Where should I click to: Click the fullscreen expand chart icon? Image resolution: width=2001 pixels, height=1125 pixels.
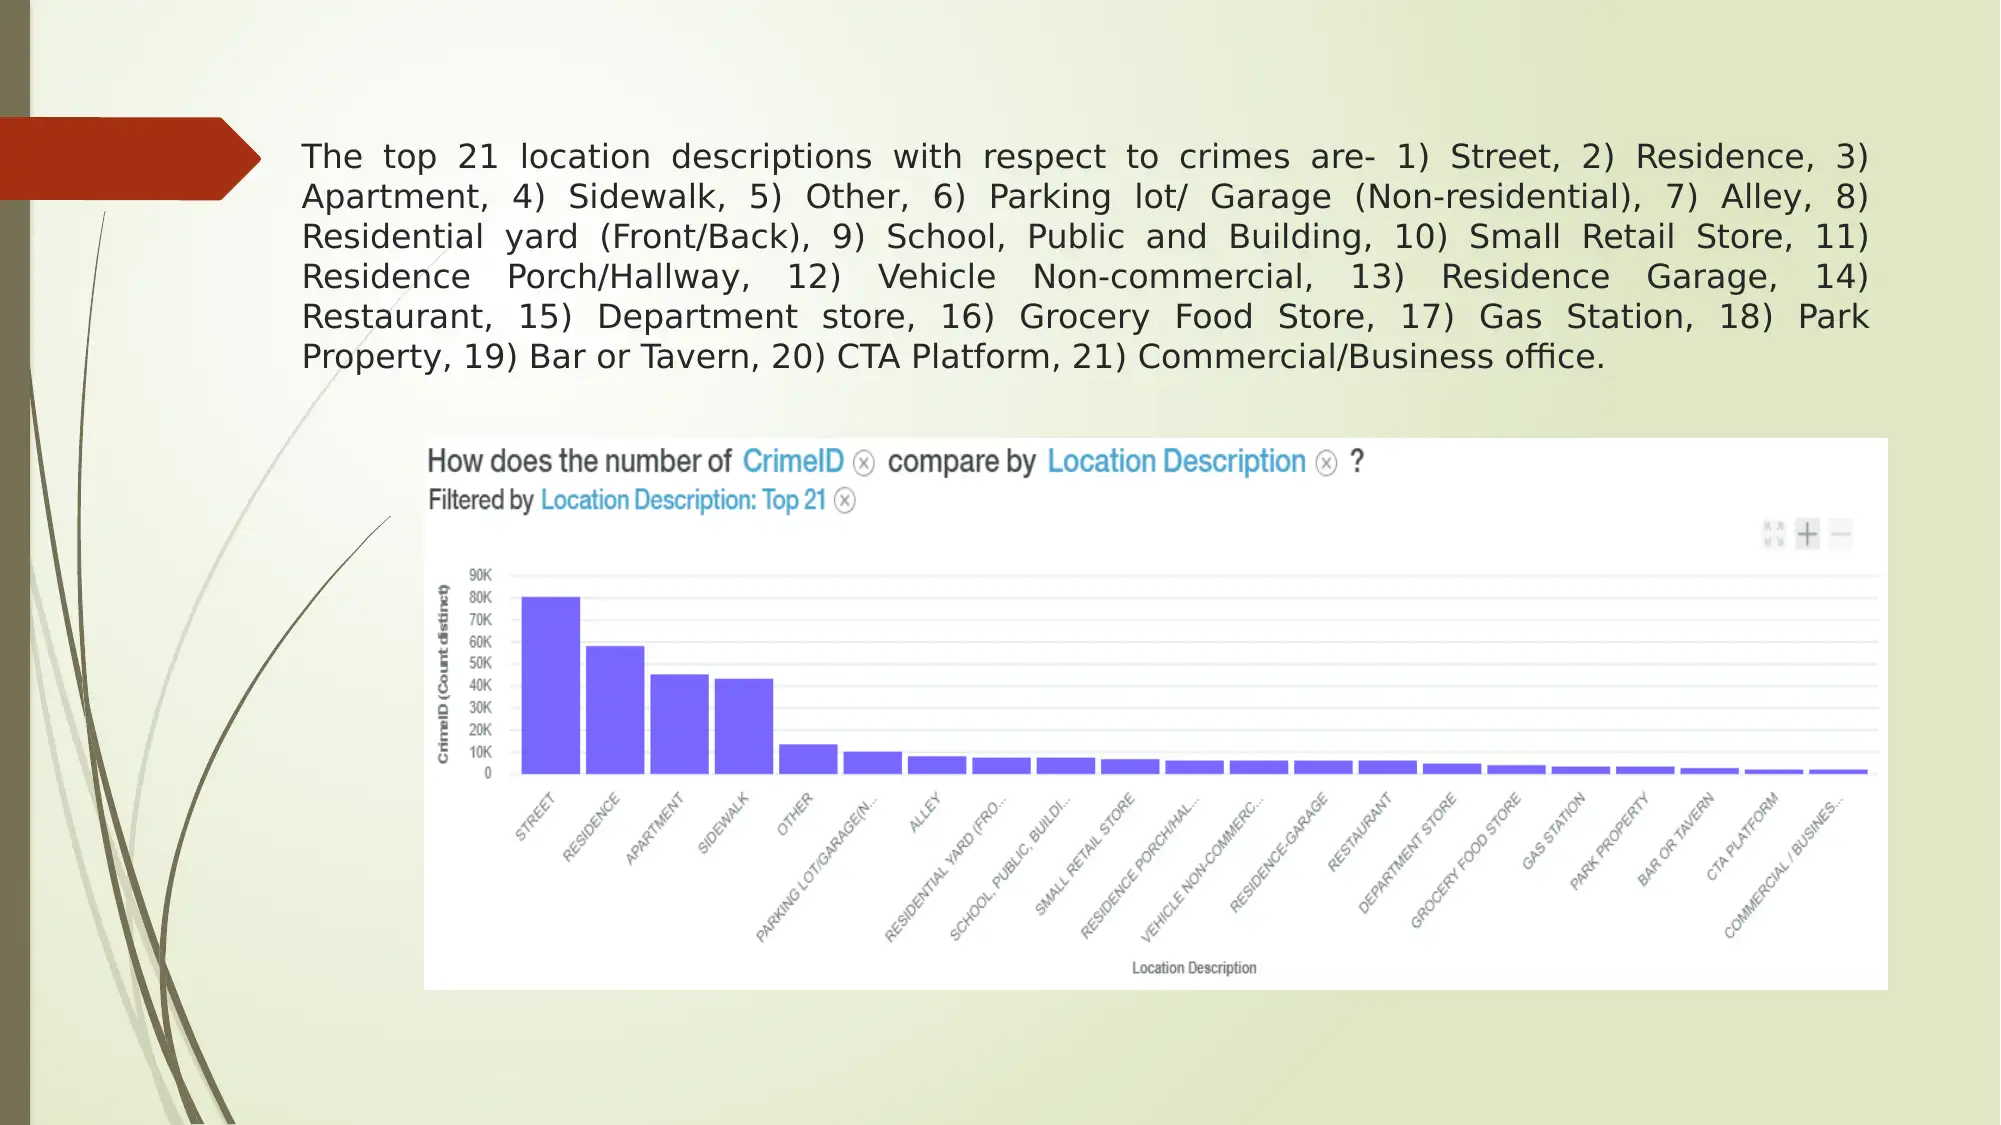1774,534
